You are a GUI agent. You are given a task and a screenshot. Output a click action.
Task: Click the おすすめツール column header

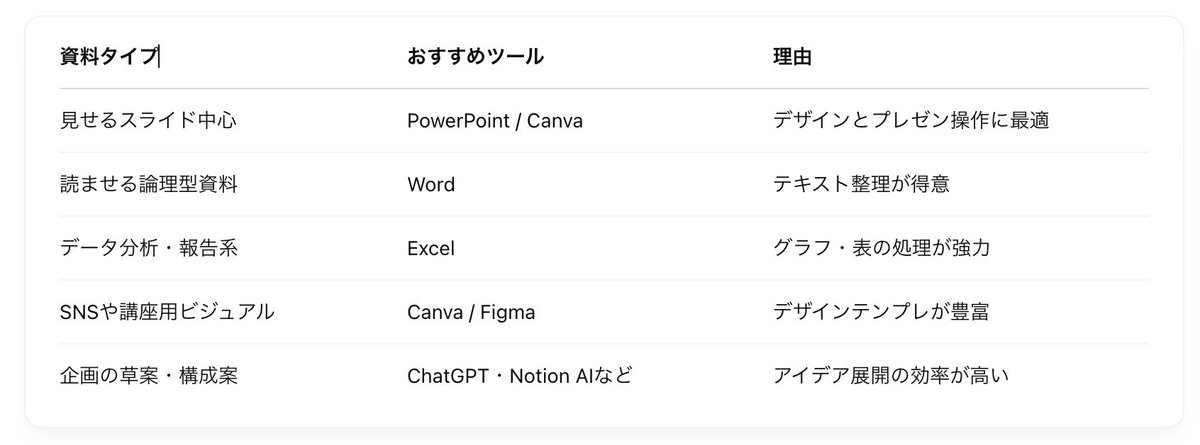pyautogui.click(x=475, y=57)
